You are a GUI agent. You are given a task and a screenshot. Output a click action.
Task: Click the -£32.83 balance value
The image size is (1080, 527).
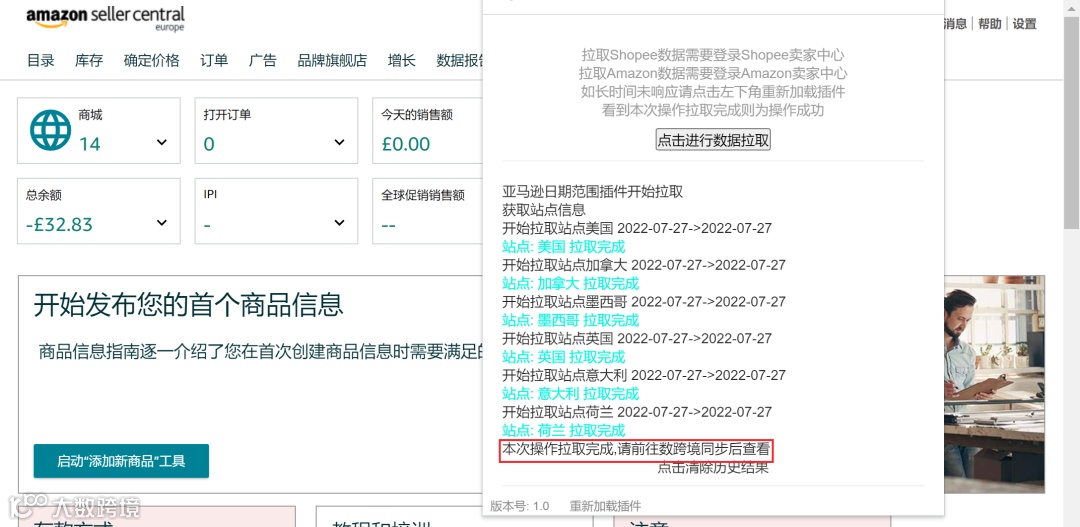tap(59, 225)
